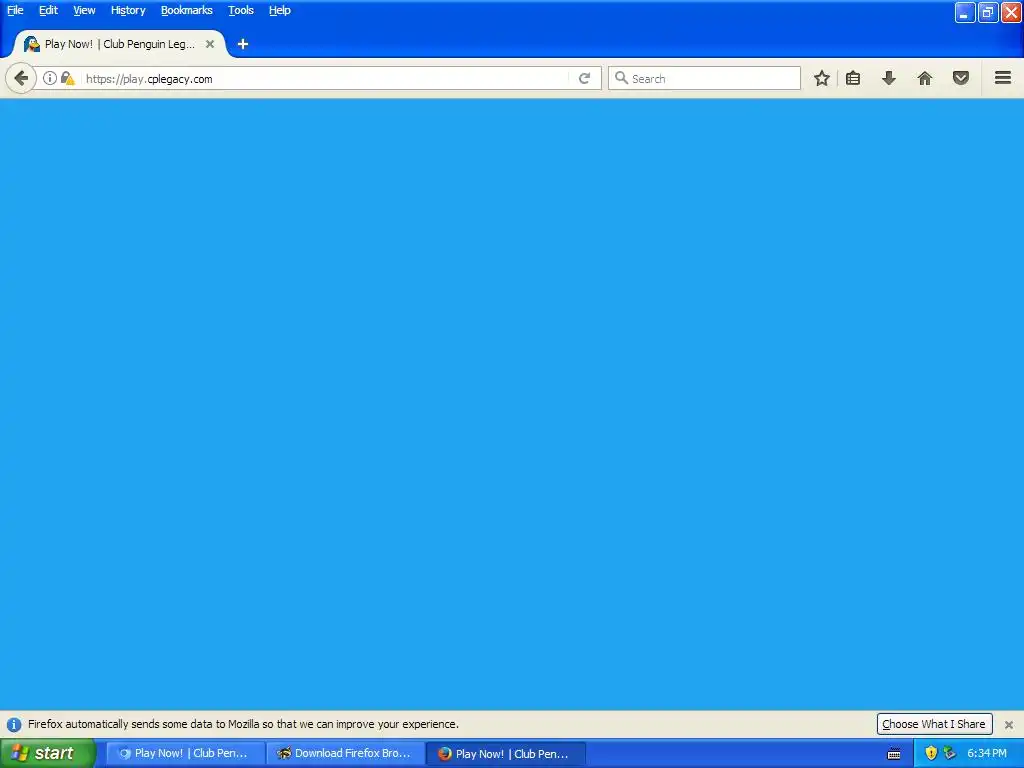Viewport: 1024px width, 768px height.
Task: Switch to first Play Now taskbar window
Action: point(185,753)
